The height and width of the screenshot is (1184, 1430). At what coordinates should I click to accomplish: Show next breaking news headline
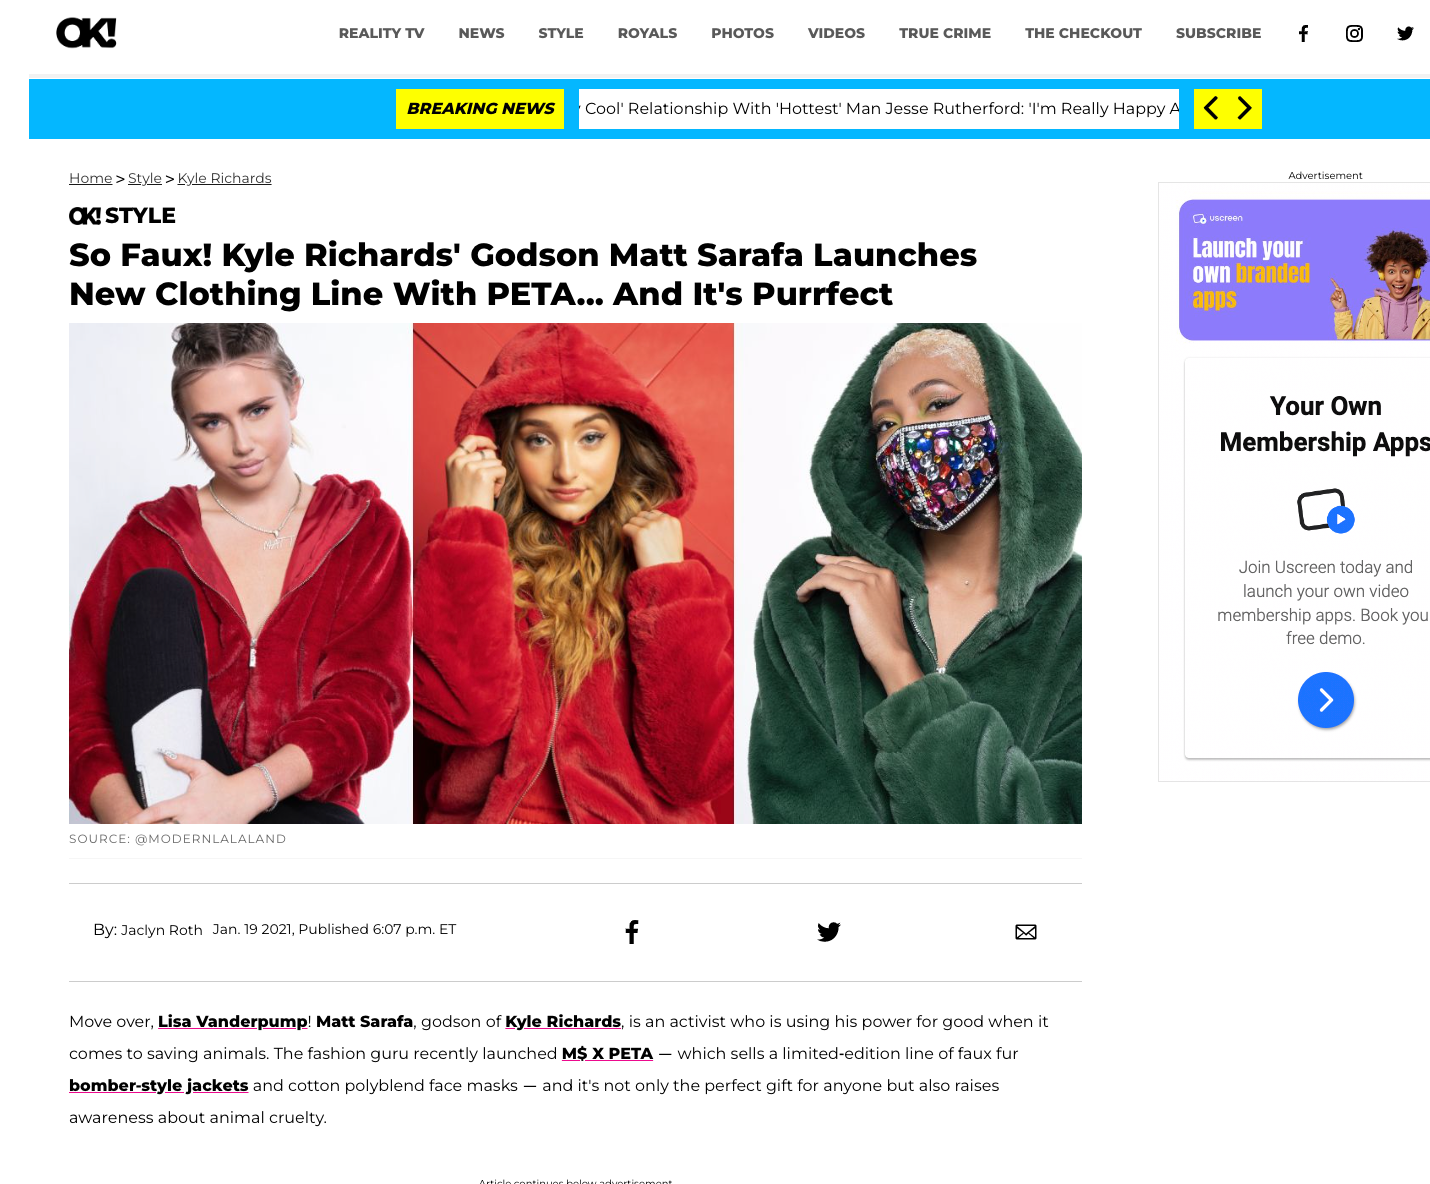tap(1244, 108)
